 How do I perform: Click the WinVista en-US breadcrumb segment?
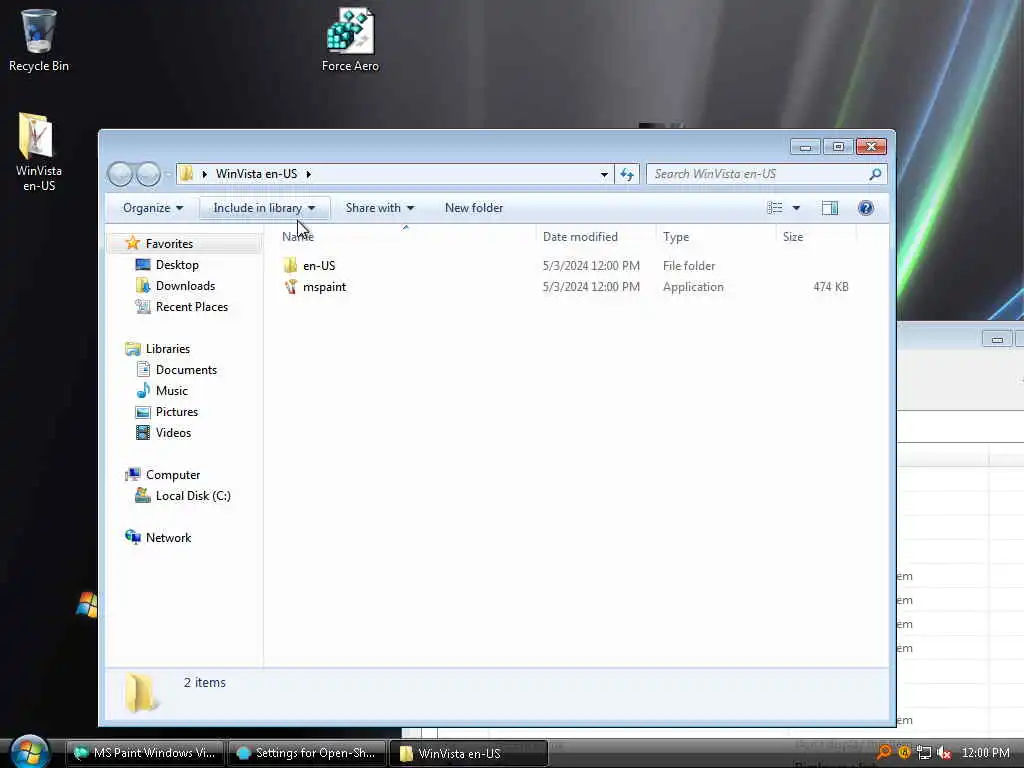[257, 174]
